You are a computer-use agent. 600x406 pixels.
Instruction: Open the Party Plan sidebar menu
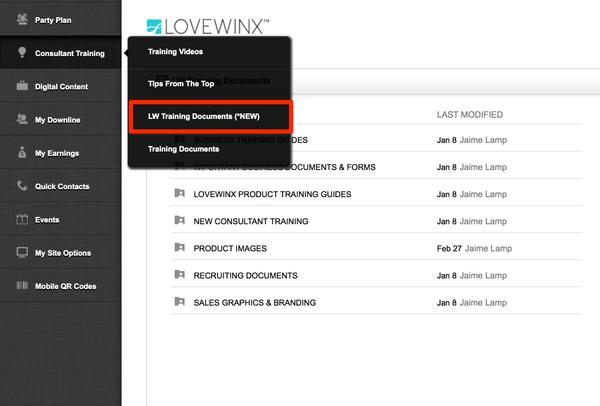click(60, 20)
